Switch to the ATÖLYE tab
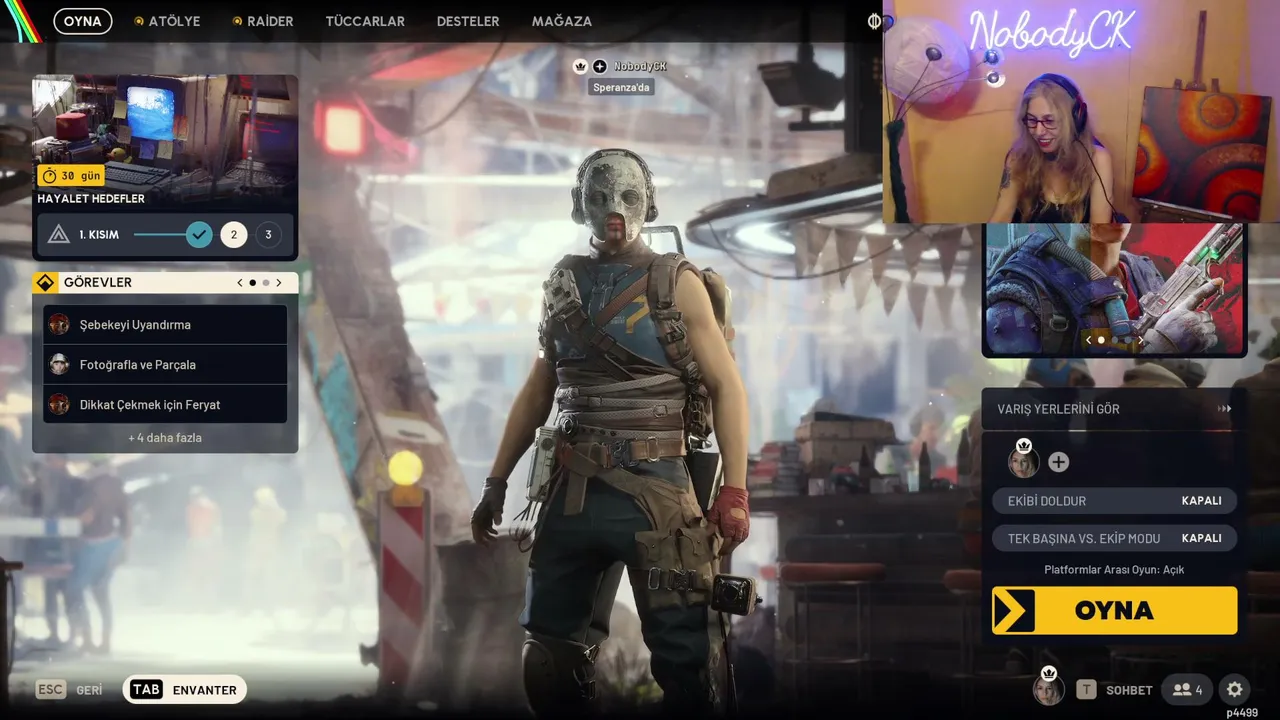 168,21
